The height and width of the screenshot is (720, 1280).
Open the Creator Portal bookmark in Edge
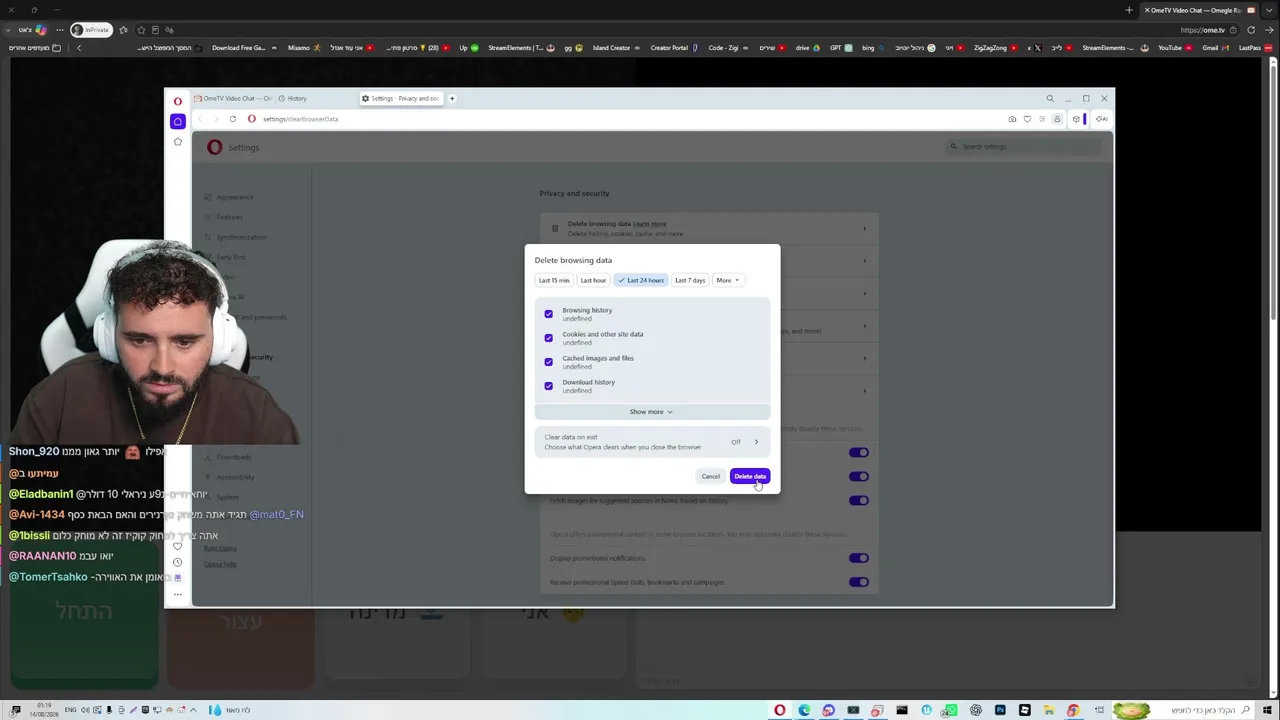[x=674, y=48]
